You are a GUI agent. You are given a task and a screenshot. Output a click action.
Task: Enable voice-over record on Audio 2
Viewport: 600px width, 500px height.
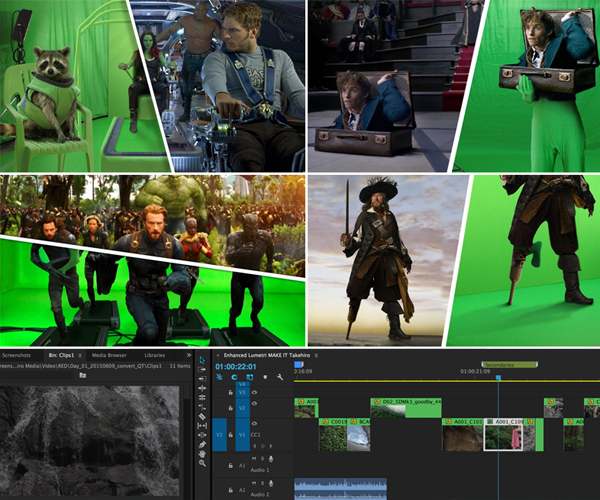271,484
